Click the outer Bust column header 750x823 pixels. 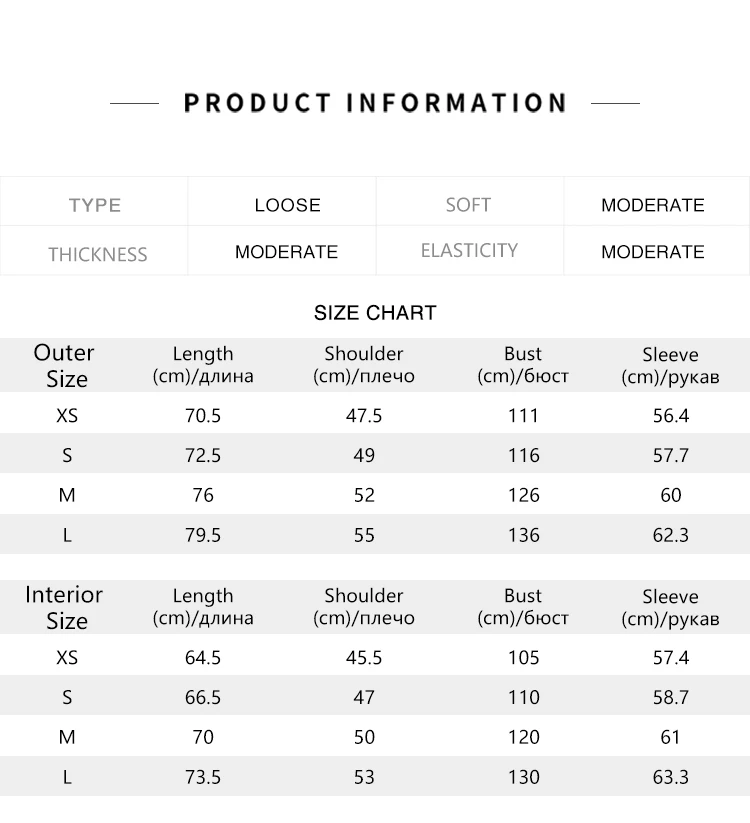[523, 365]
